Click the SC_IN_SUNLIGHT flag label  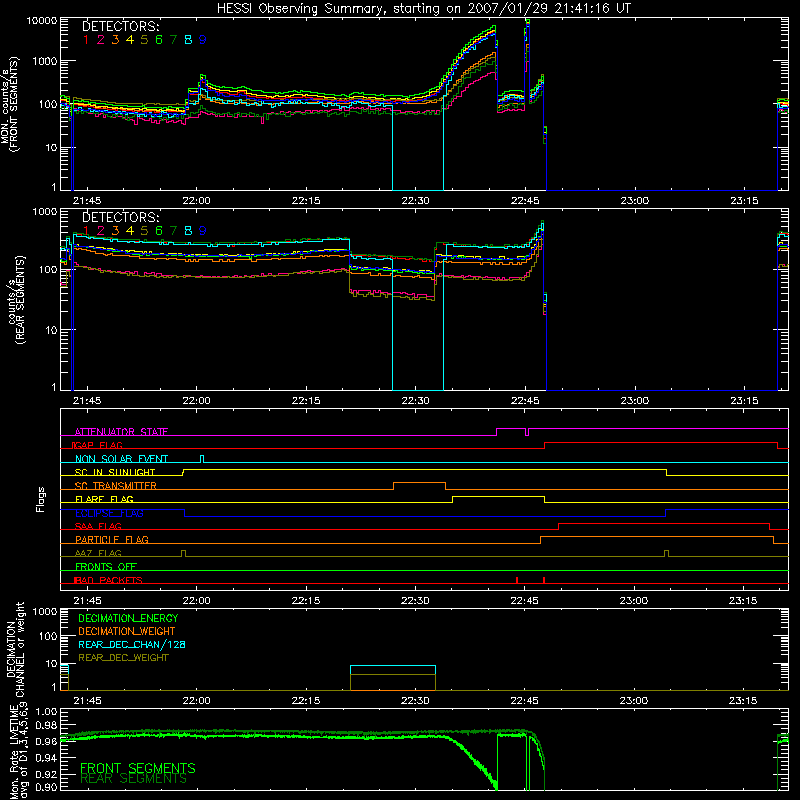(x=115, y=472)
